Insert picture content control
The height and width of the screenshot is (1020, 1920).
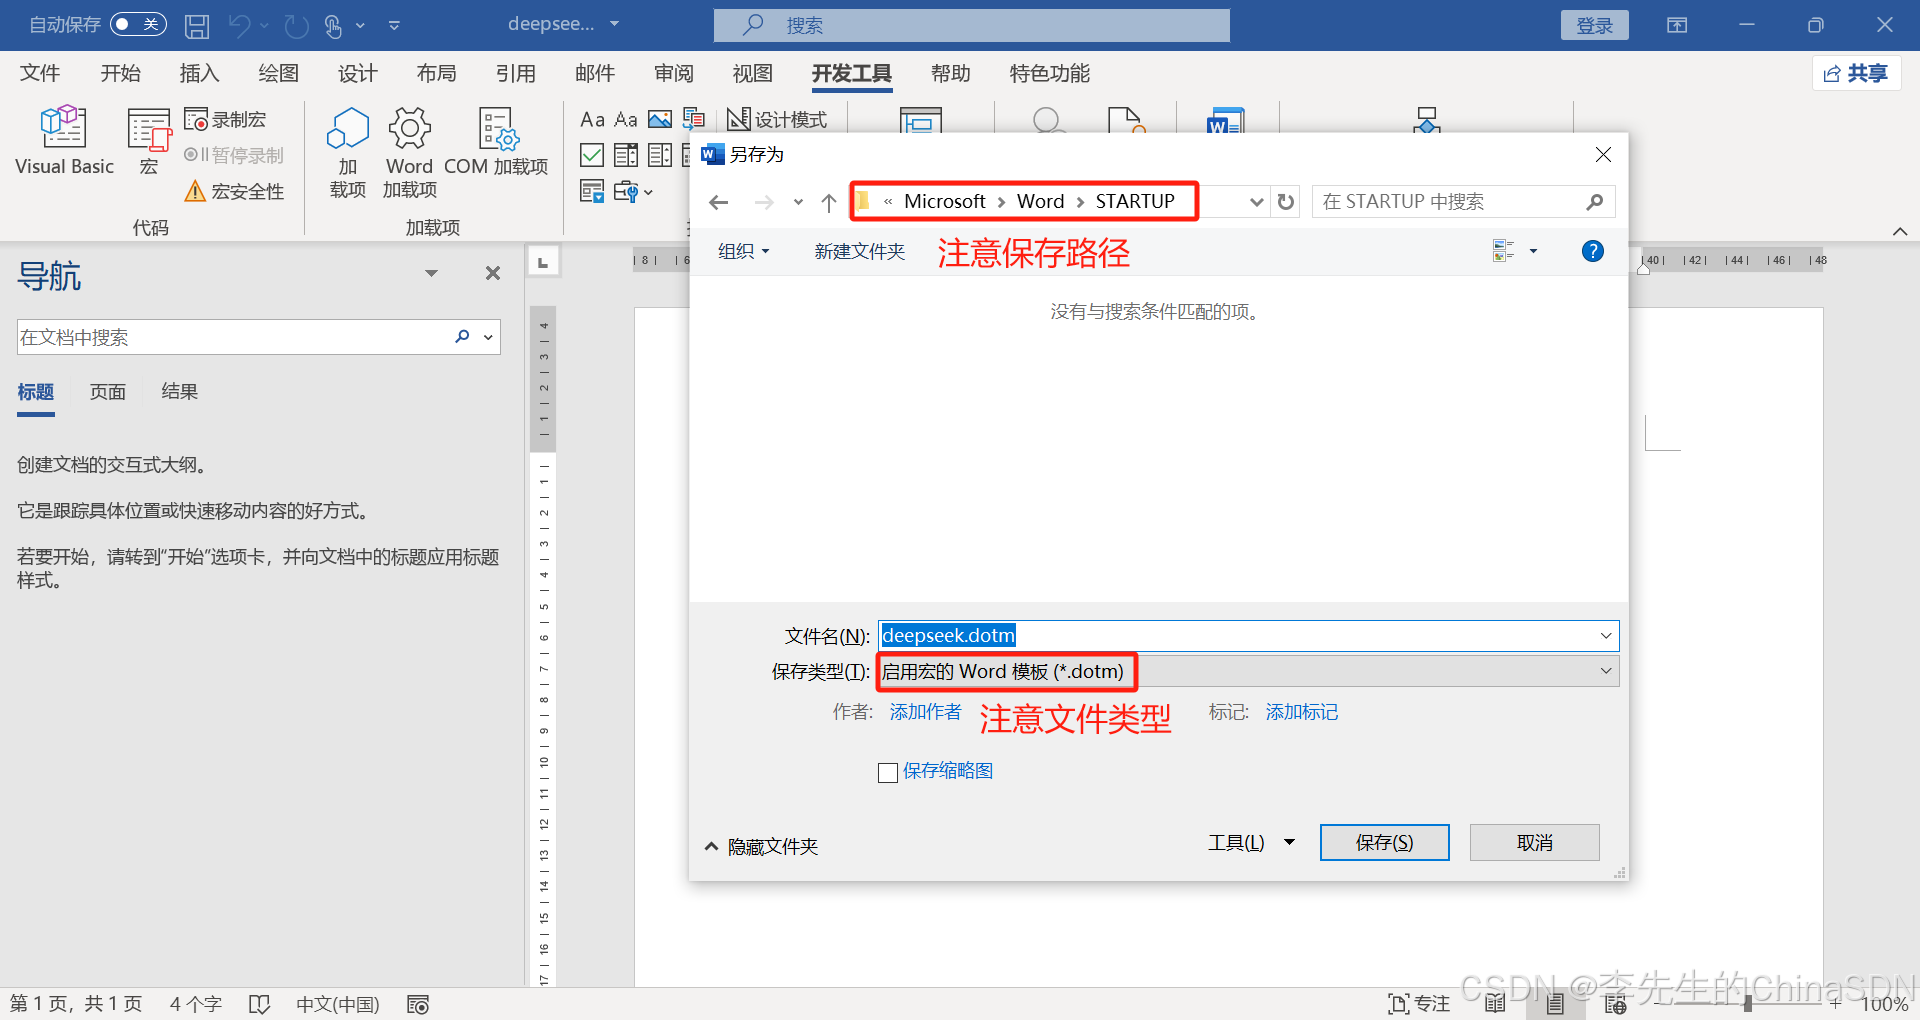(660, 120)
